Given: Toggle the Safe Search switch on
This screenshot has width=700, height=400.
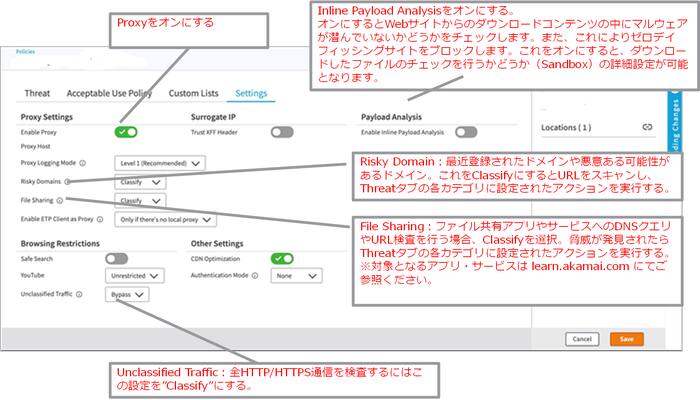Looking at the screenshot, I should (116, 257).
